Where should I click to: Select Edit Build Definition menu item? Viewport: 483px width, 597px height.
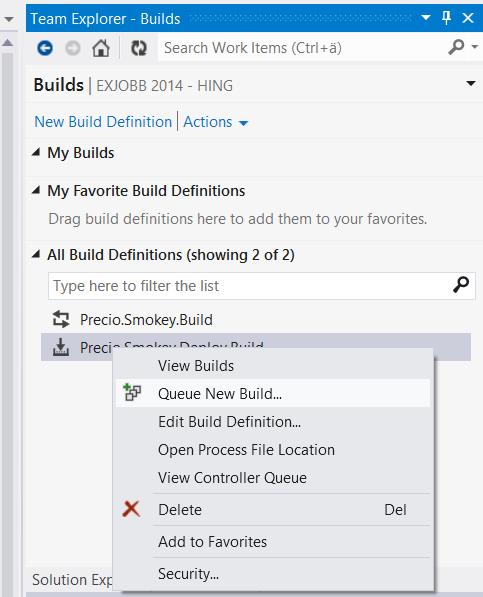(x=273, y=421)
